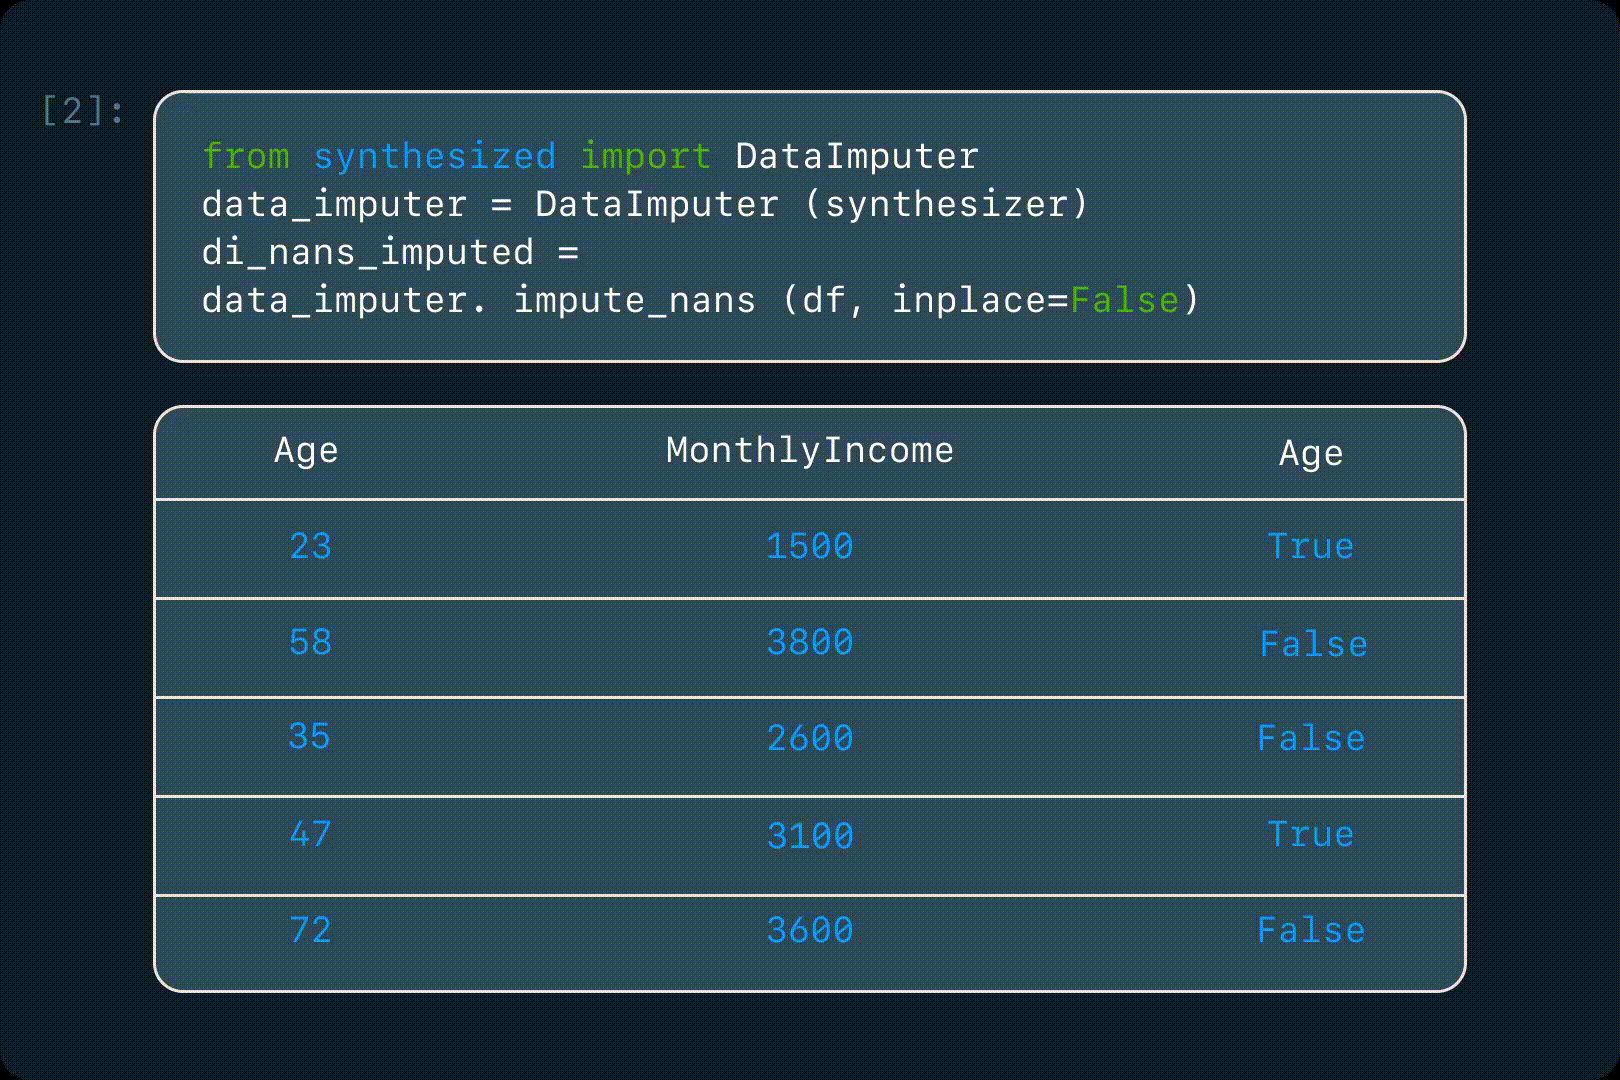Image resolution: width=1620 pixels, height=1080 pixels.
Task: Click the 'from' keyword in the code
Action: coord(245,156)
